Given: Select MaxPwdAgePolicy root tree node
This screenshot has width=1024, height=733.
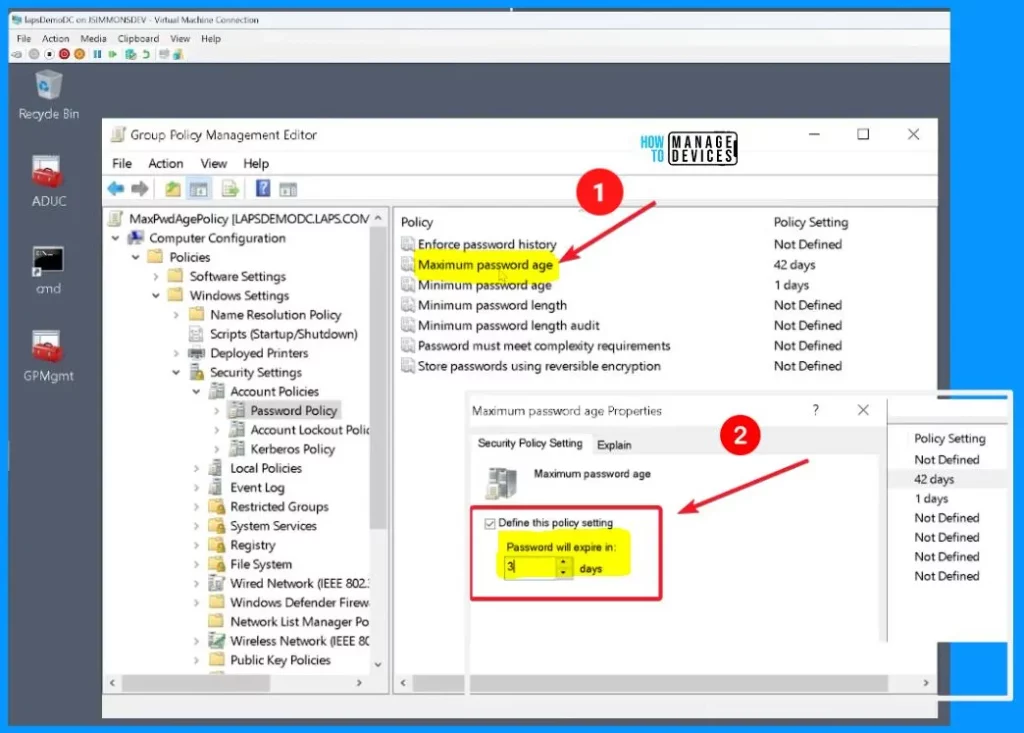Looking at the screenshot, I should click(249, 219).
